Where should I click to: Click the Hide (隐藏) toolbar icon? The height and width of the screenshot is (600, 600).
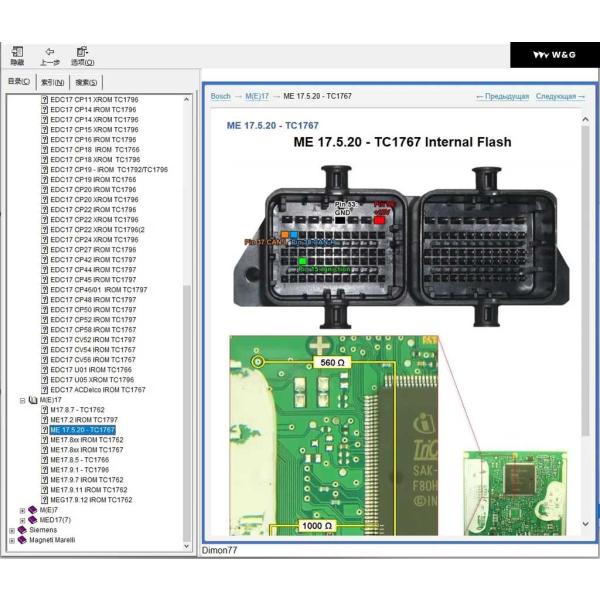tap(17, 56)
